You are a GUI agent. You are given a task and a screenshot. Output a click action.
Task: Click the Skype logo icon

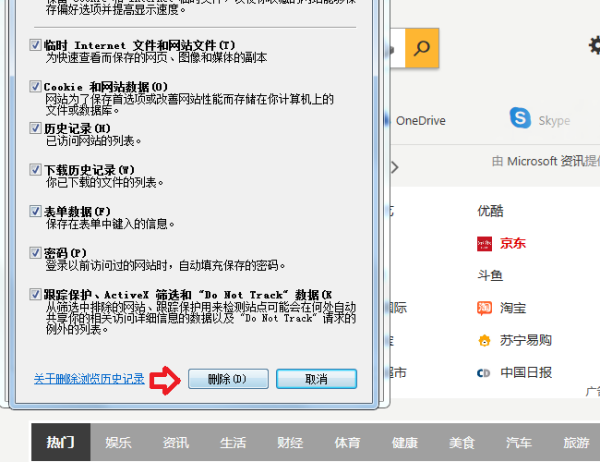tap(520, 118)
